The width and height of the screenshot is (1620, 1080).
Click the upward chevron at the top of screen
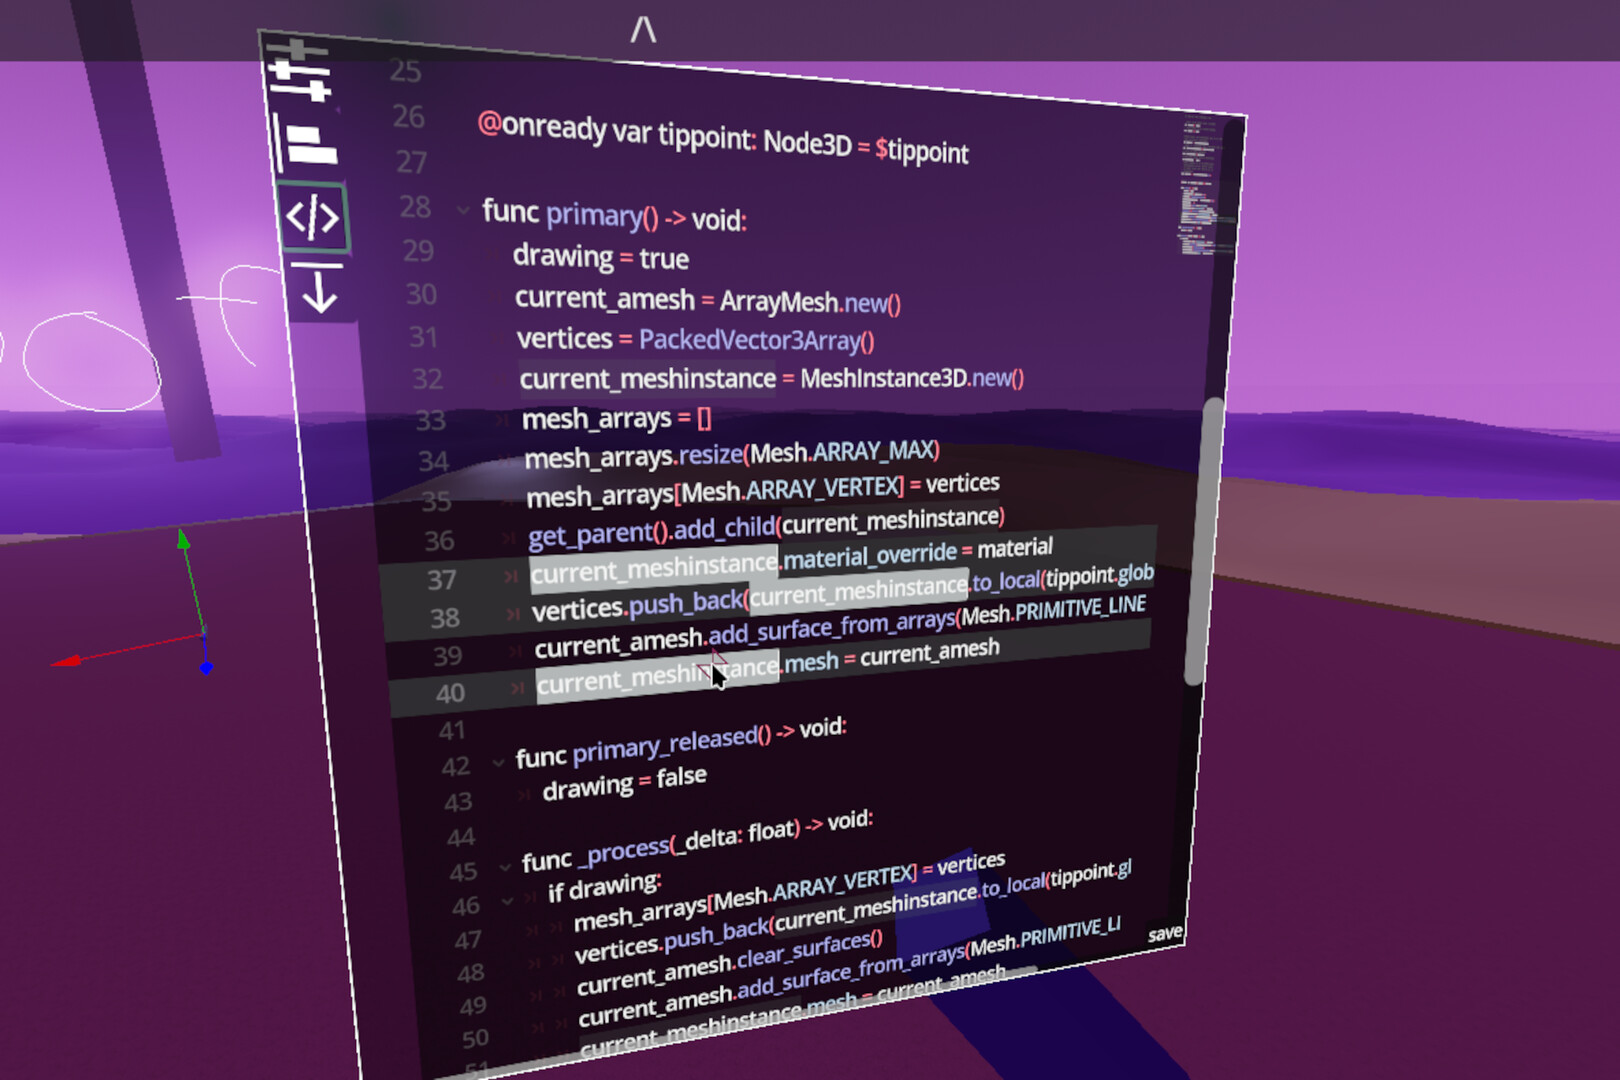click(643, 32)
